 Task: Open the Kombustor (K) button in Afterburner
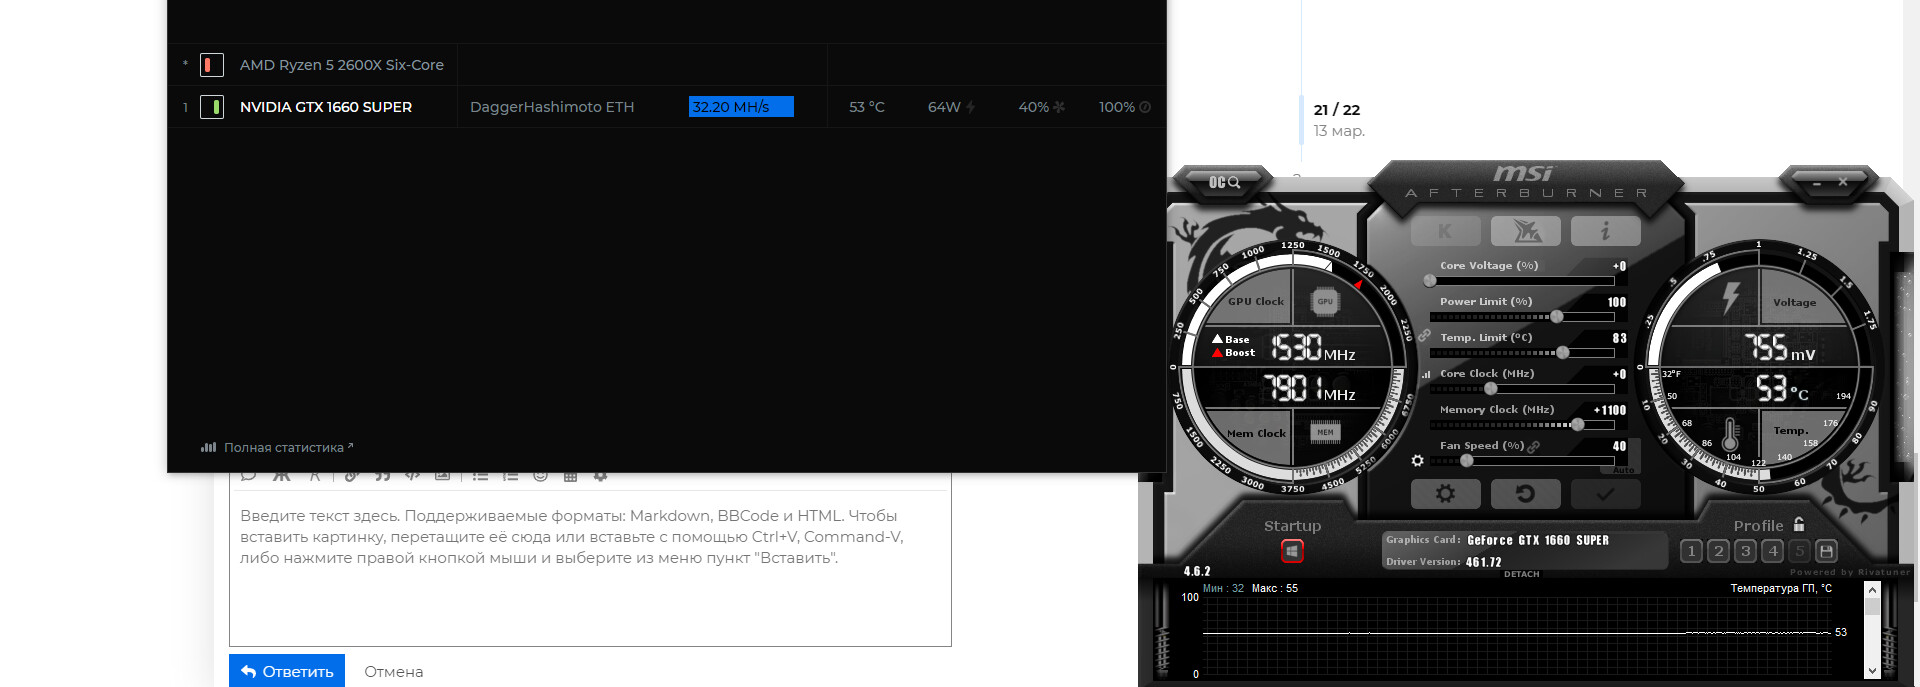point(1445,231)
